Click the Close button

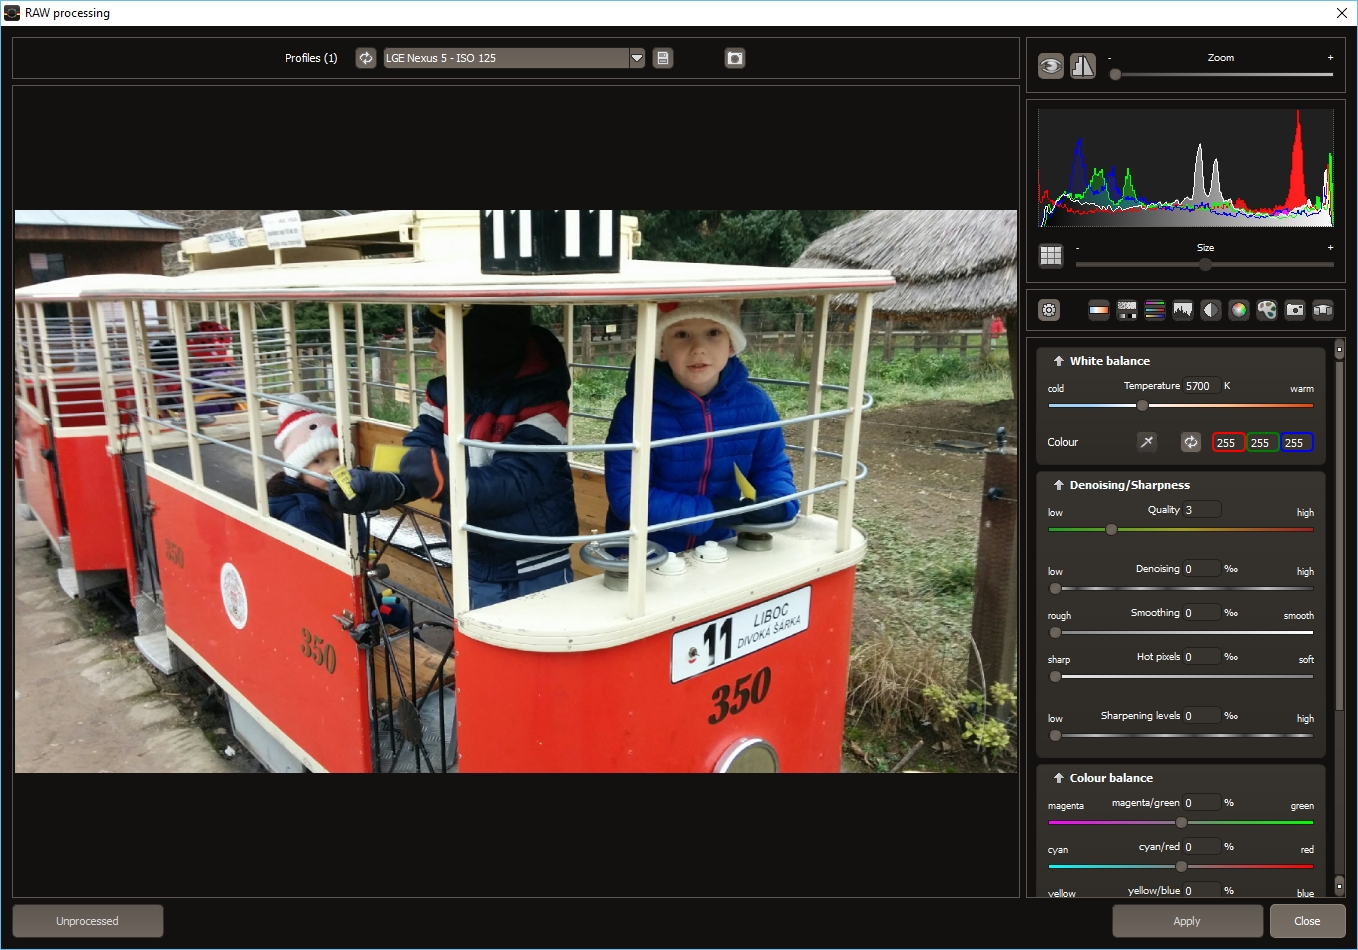pos(1307,921)
